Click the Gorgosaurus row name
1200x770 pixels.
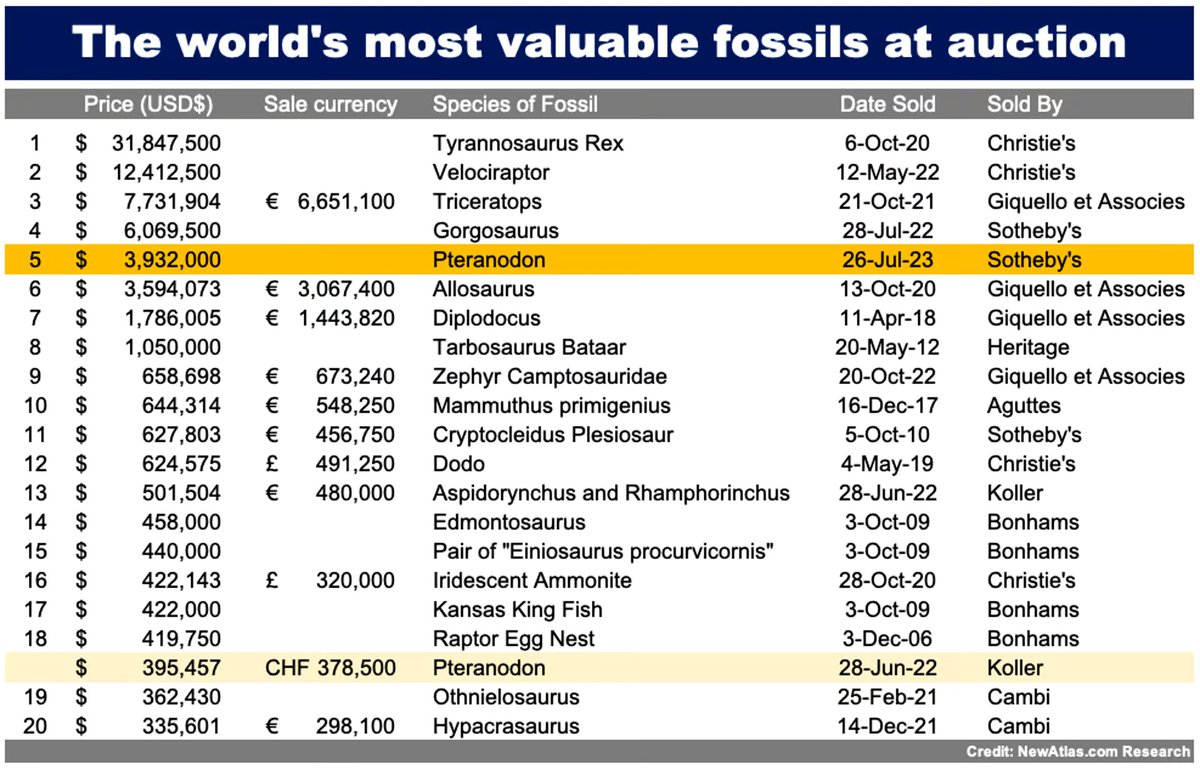495,231
